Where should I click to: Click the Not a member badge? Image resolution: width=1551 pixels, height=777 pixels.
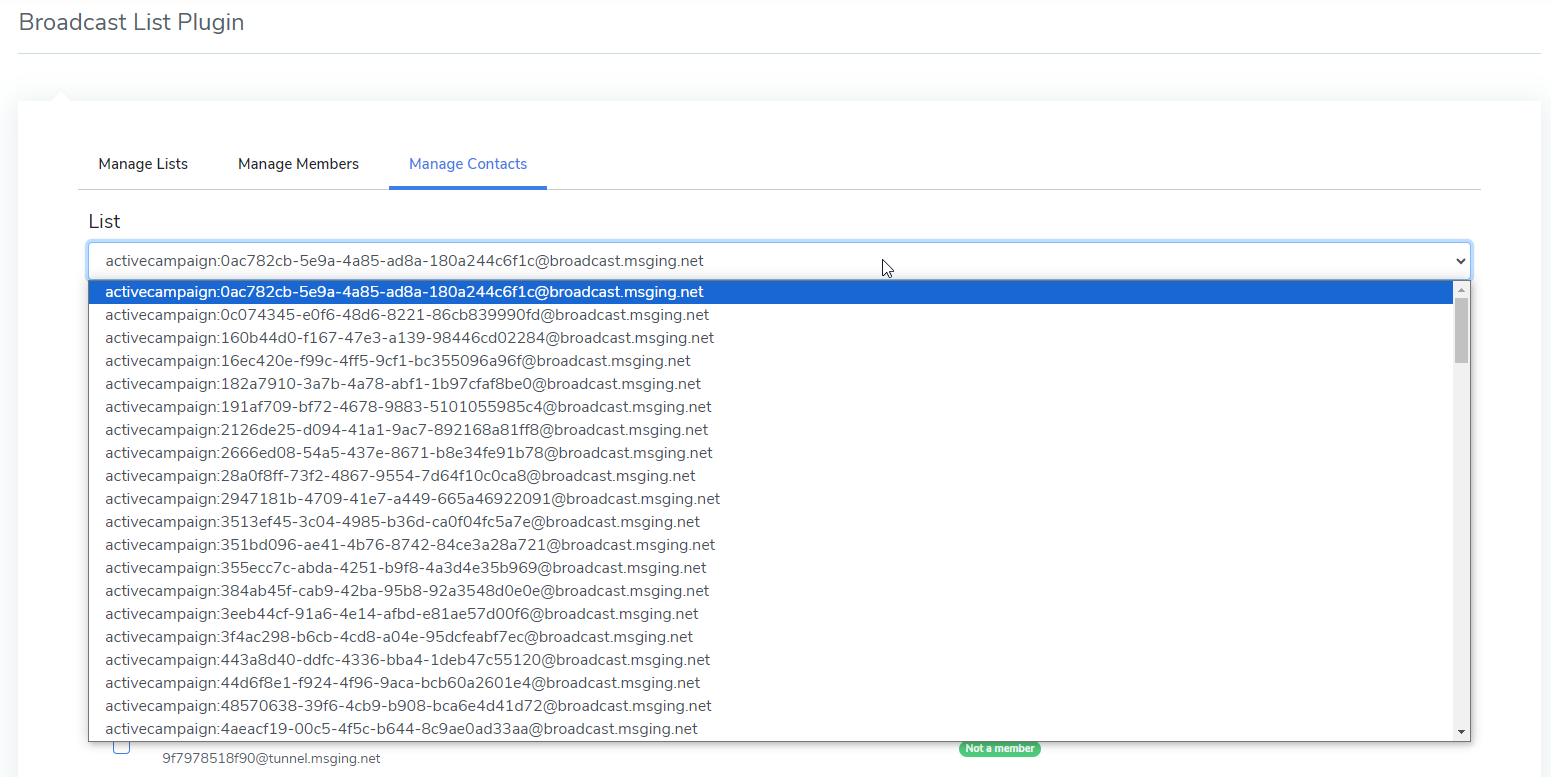tap(1000, 748)
